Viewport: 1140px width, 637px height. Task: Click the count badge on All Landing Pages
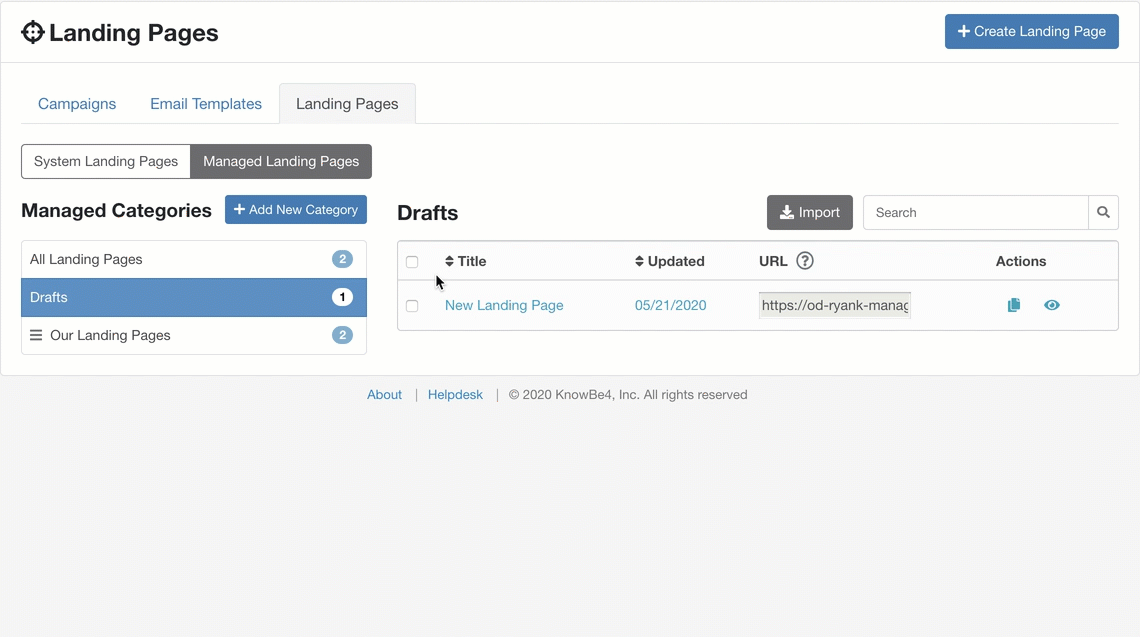(342, 260)
